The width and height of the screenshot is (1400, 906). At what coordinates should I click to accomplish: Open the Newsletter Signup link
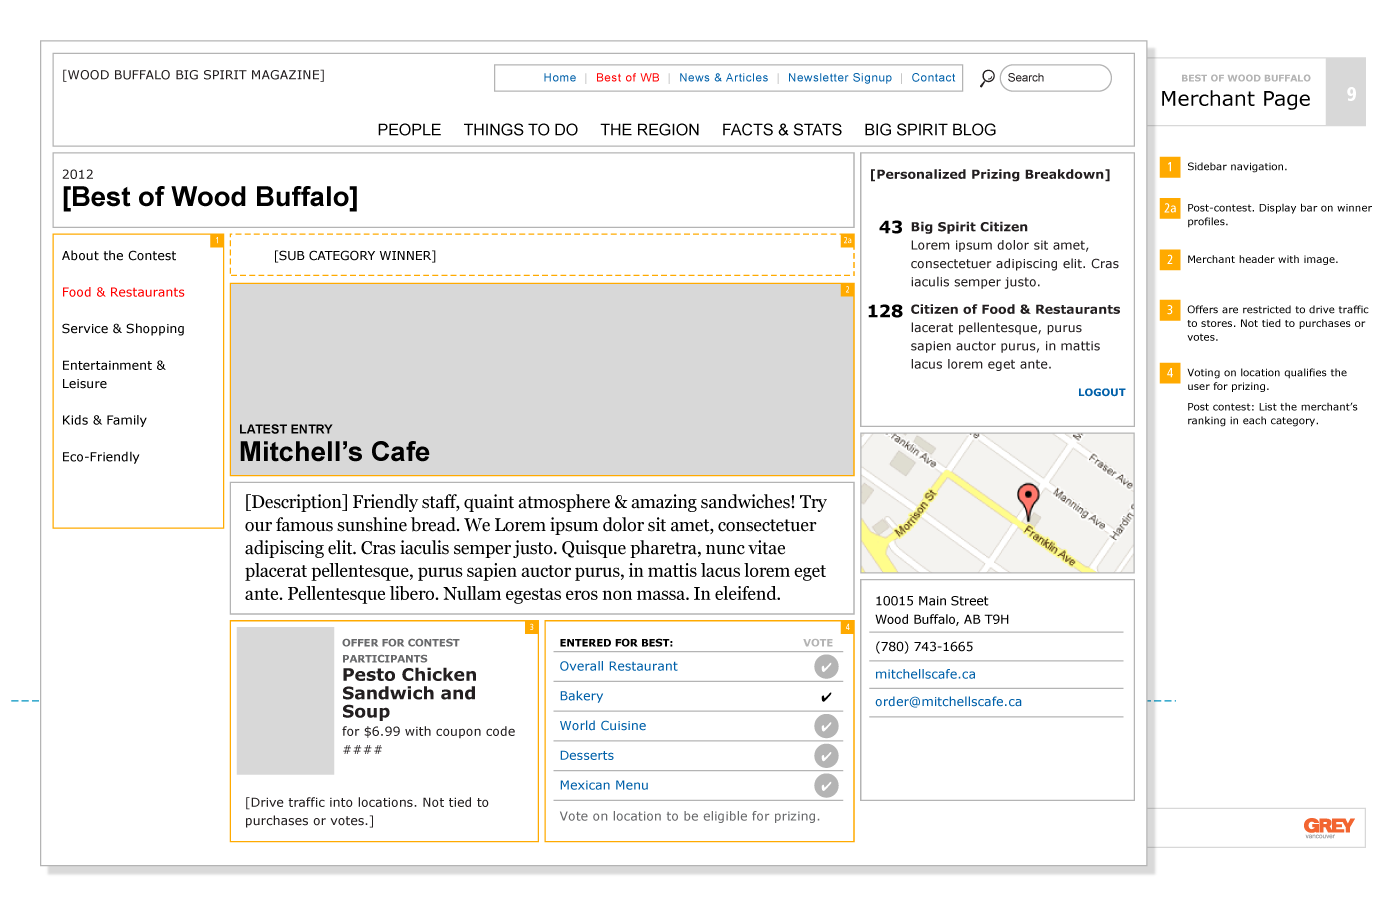point(840,78)
